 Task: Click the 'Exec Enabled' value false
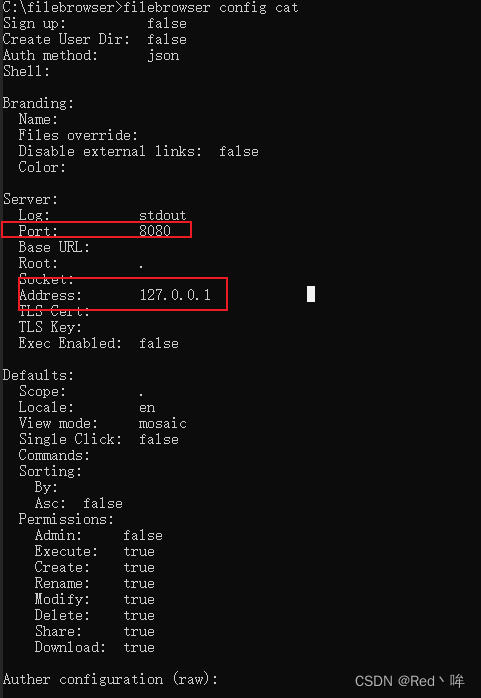159,343
